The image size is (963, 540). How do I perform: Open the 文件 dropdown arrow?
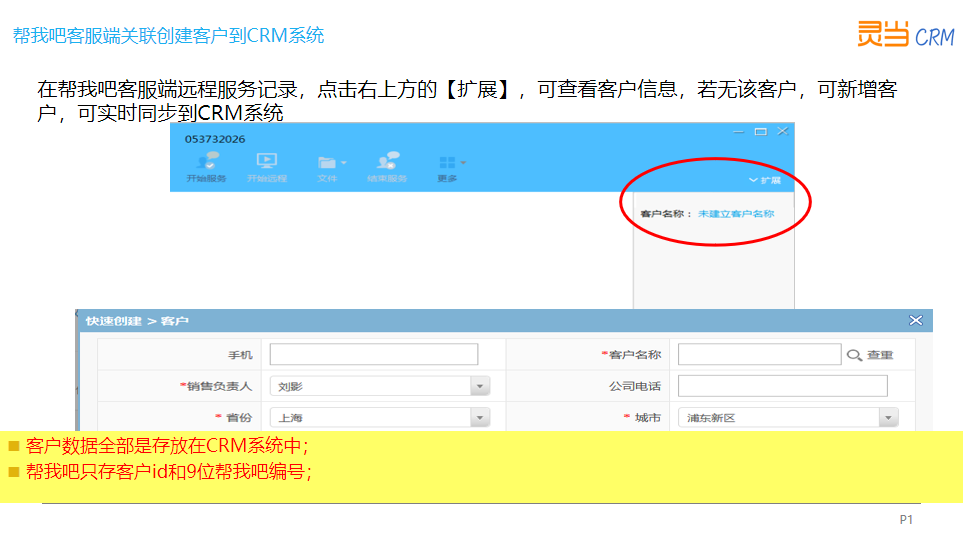tap(343, 163)
